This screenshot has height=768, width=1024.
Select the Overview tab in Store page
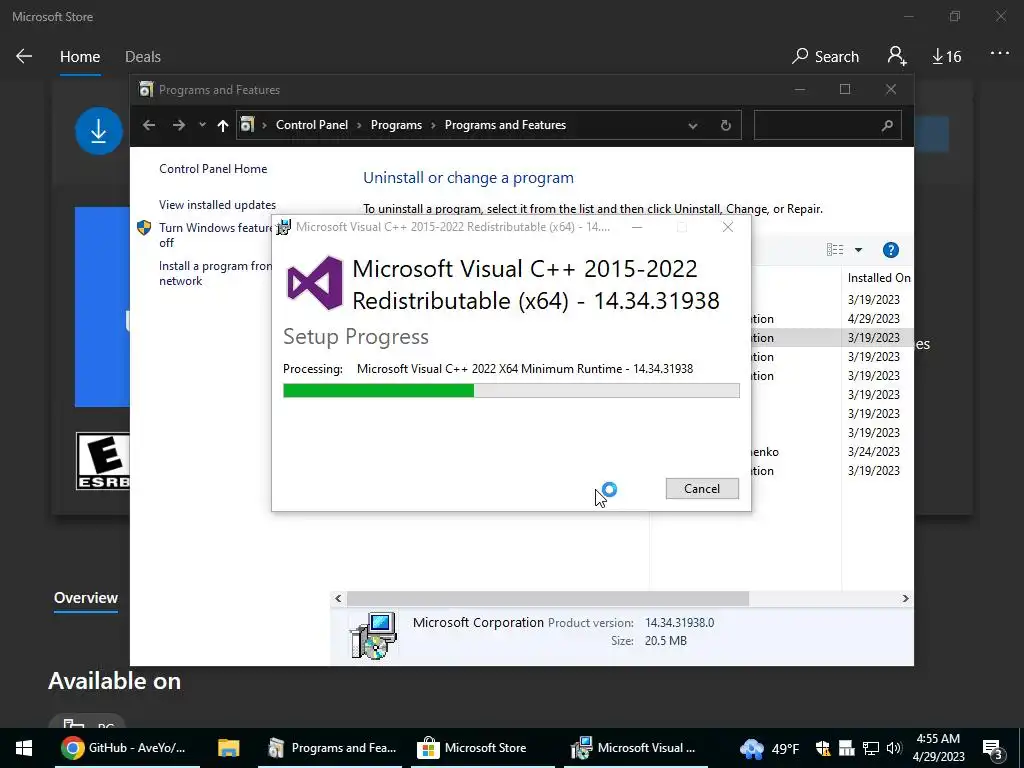point(86,598)
